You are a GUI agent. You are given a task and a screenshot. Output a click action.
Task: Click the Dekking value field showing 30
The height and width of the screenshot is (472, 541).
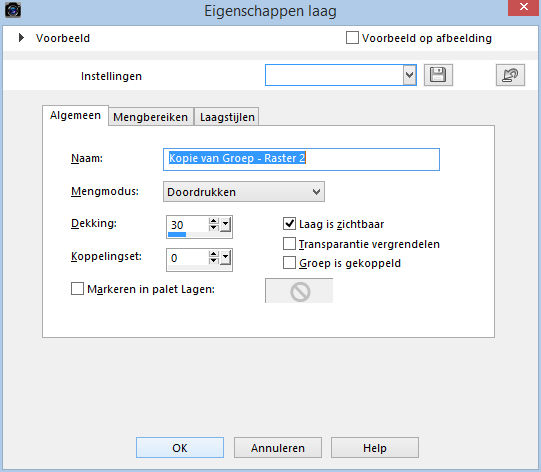[x=188, y=225]
